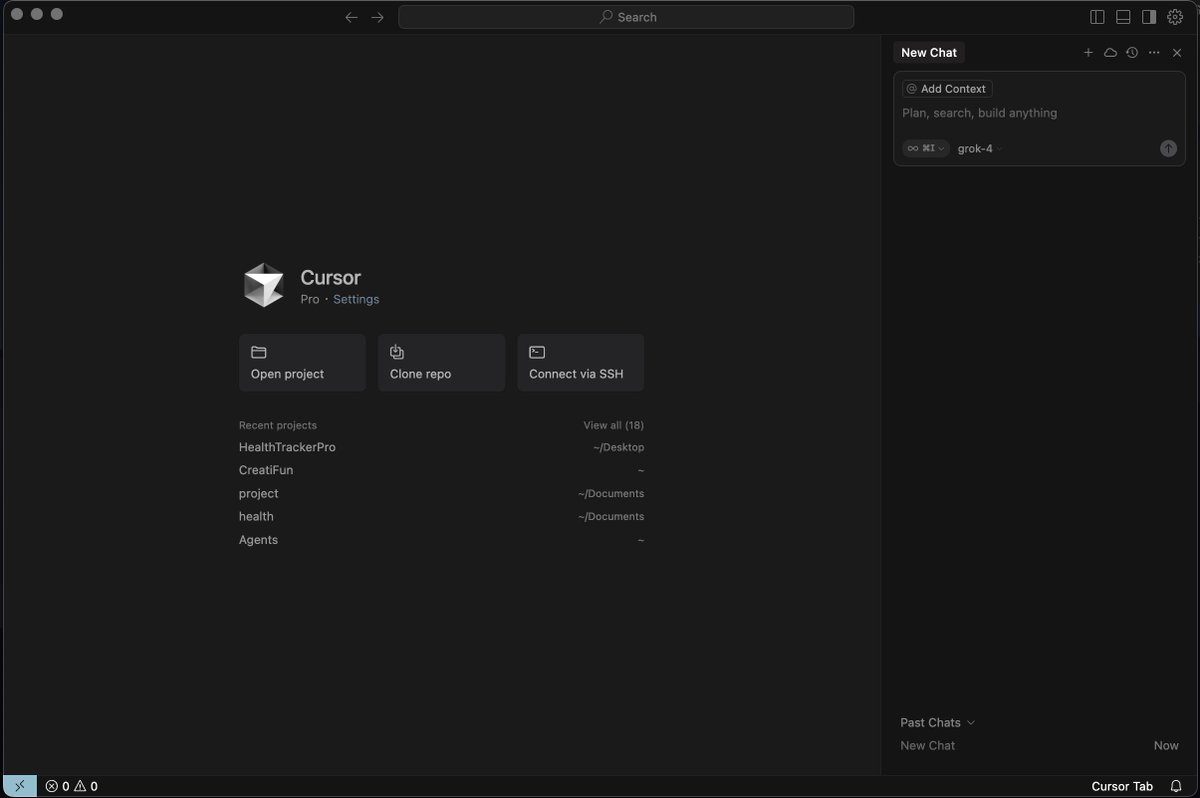Expand the Past Chats dropdown

click(937, 722)
